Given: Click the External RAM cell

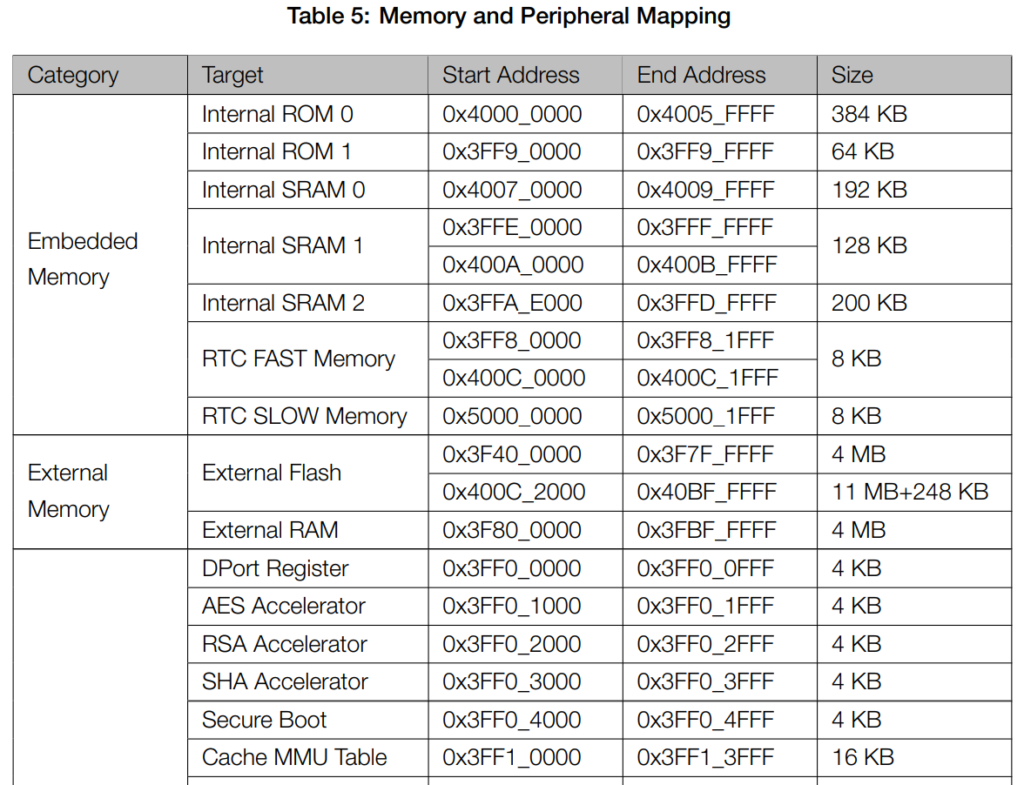Looking at the screenshot, I should 270,530.
